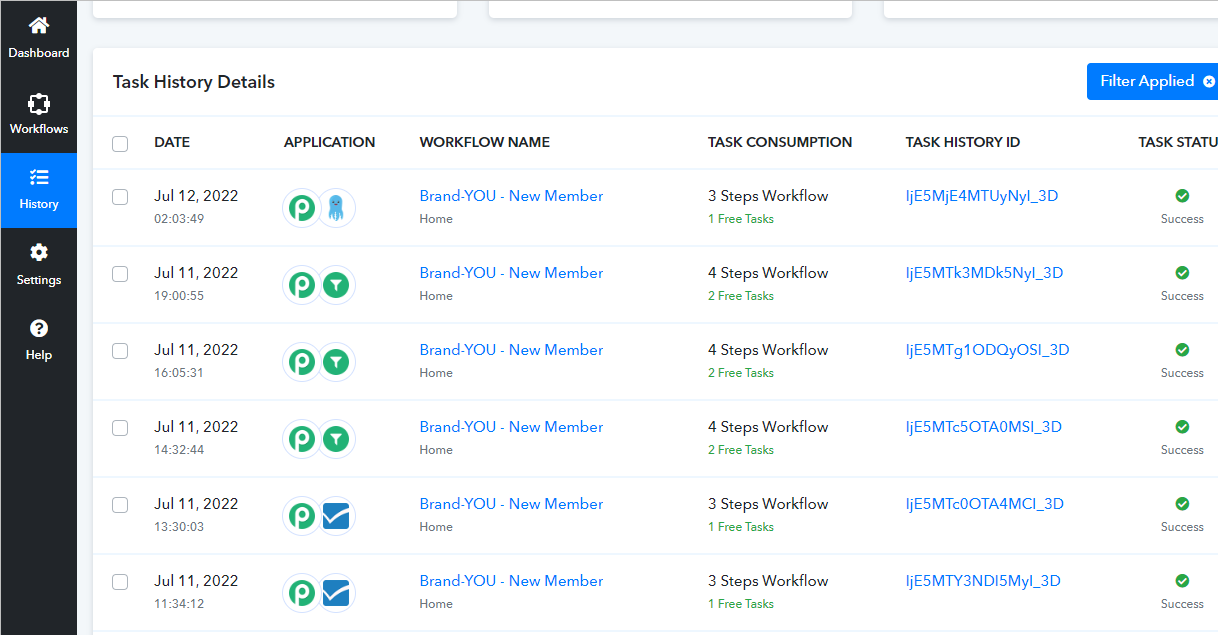The width and height of the screenshot is (1218, 635).
Task: Click the Pabbly icon in 16:05:31 row
Action: pos(302,362)
